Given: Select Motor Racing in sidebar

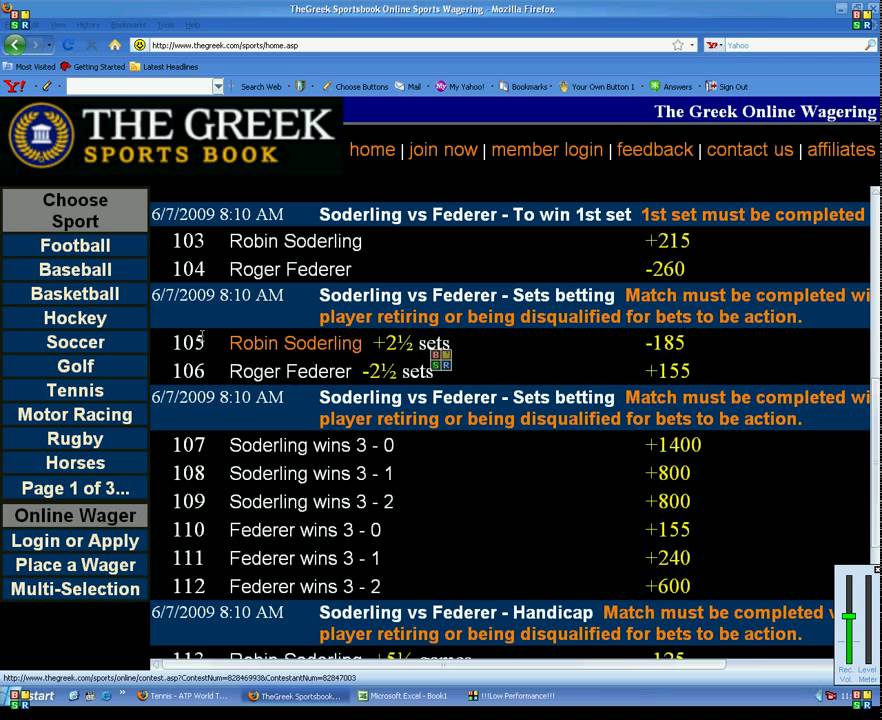Looking at the screenshot, I should coord(75,415).
